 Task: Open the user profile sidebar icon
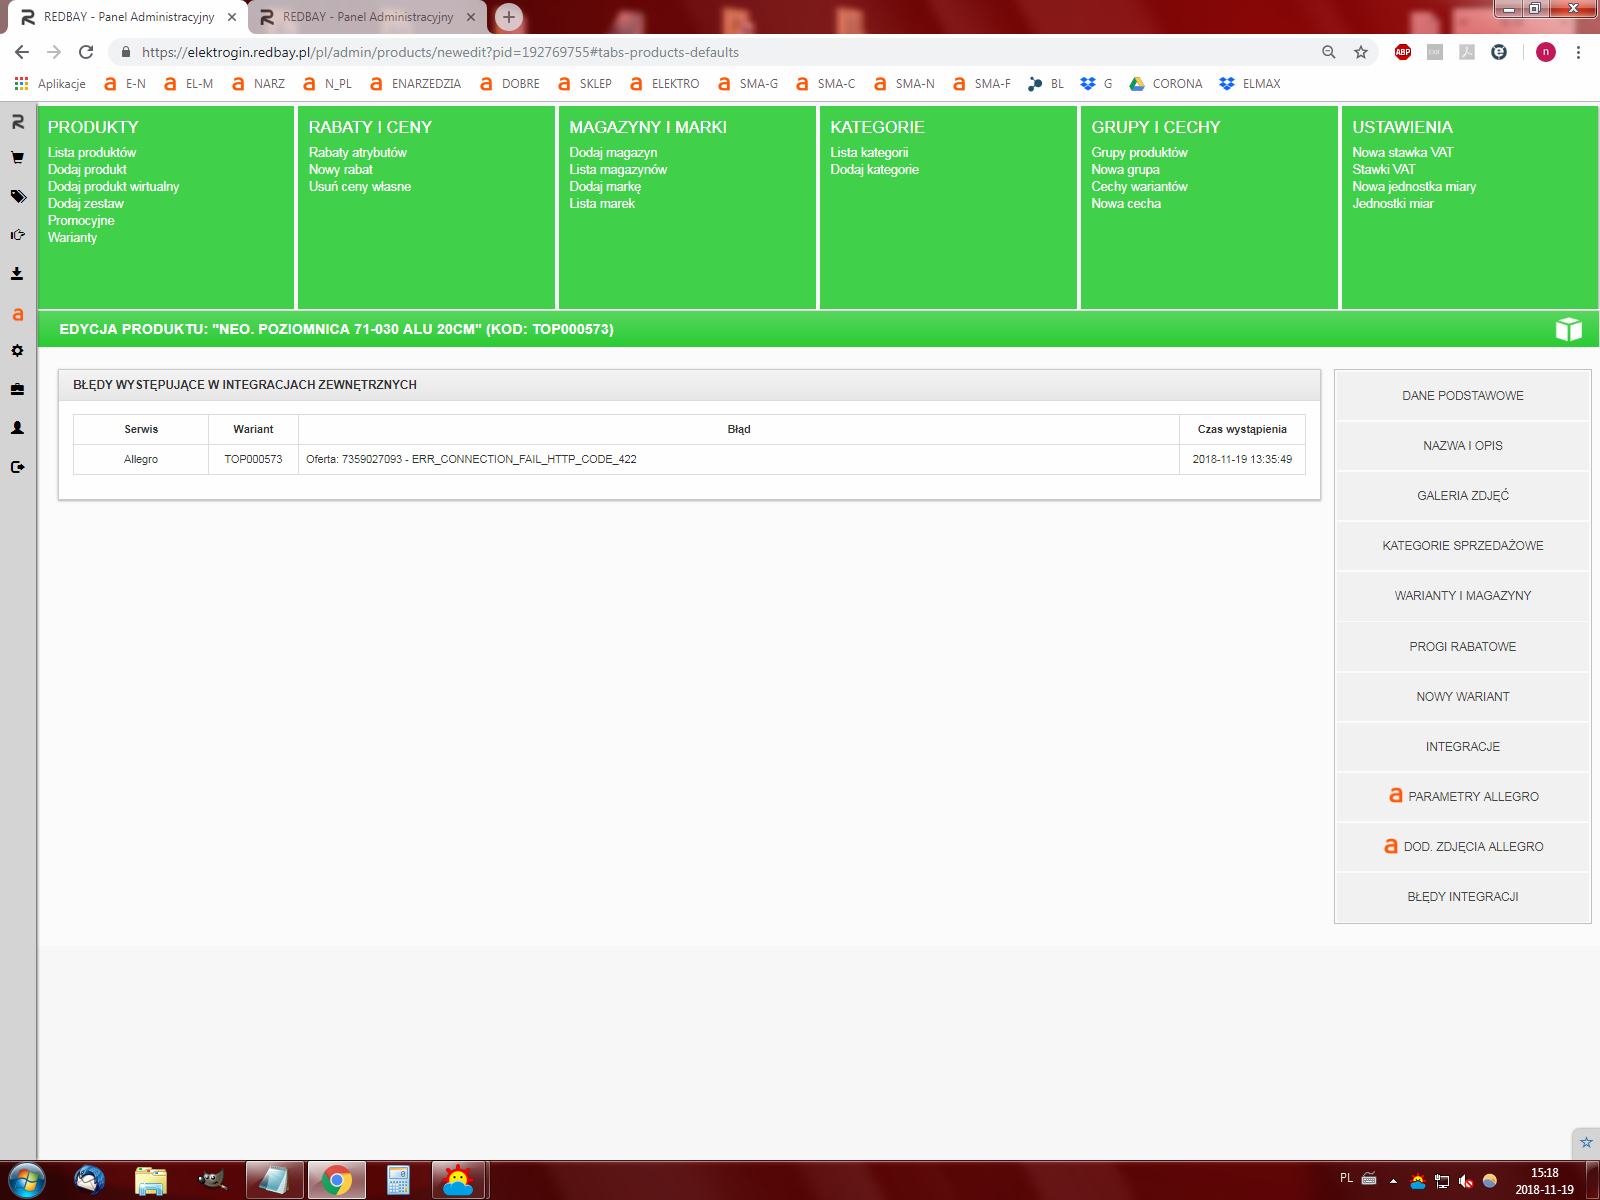click(x=17, y=427)
